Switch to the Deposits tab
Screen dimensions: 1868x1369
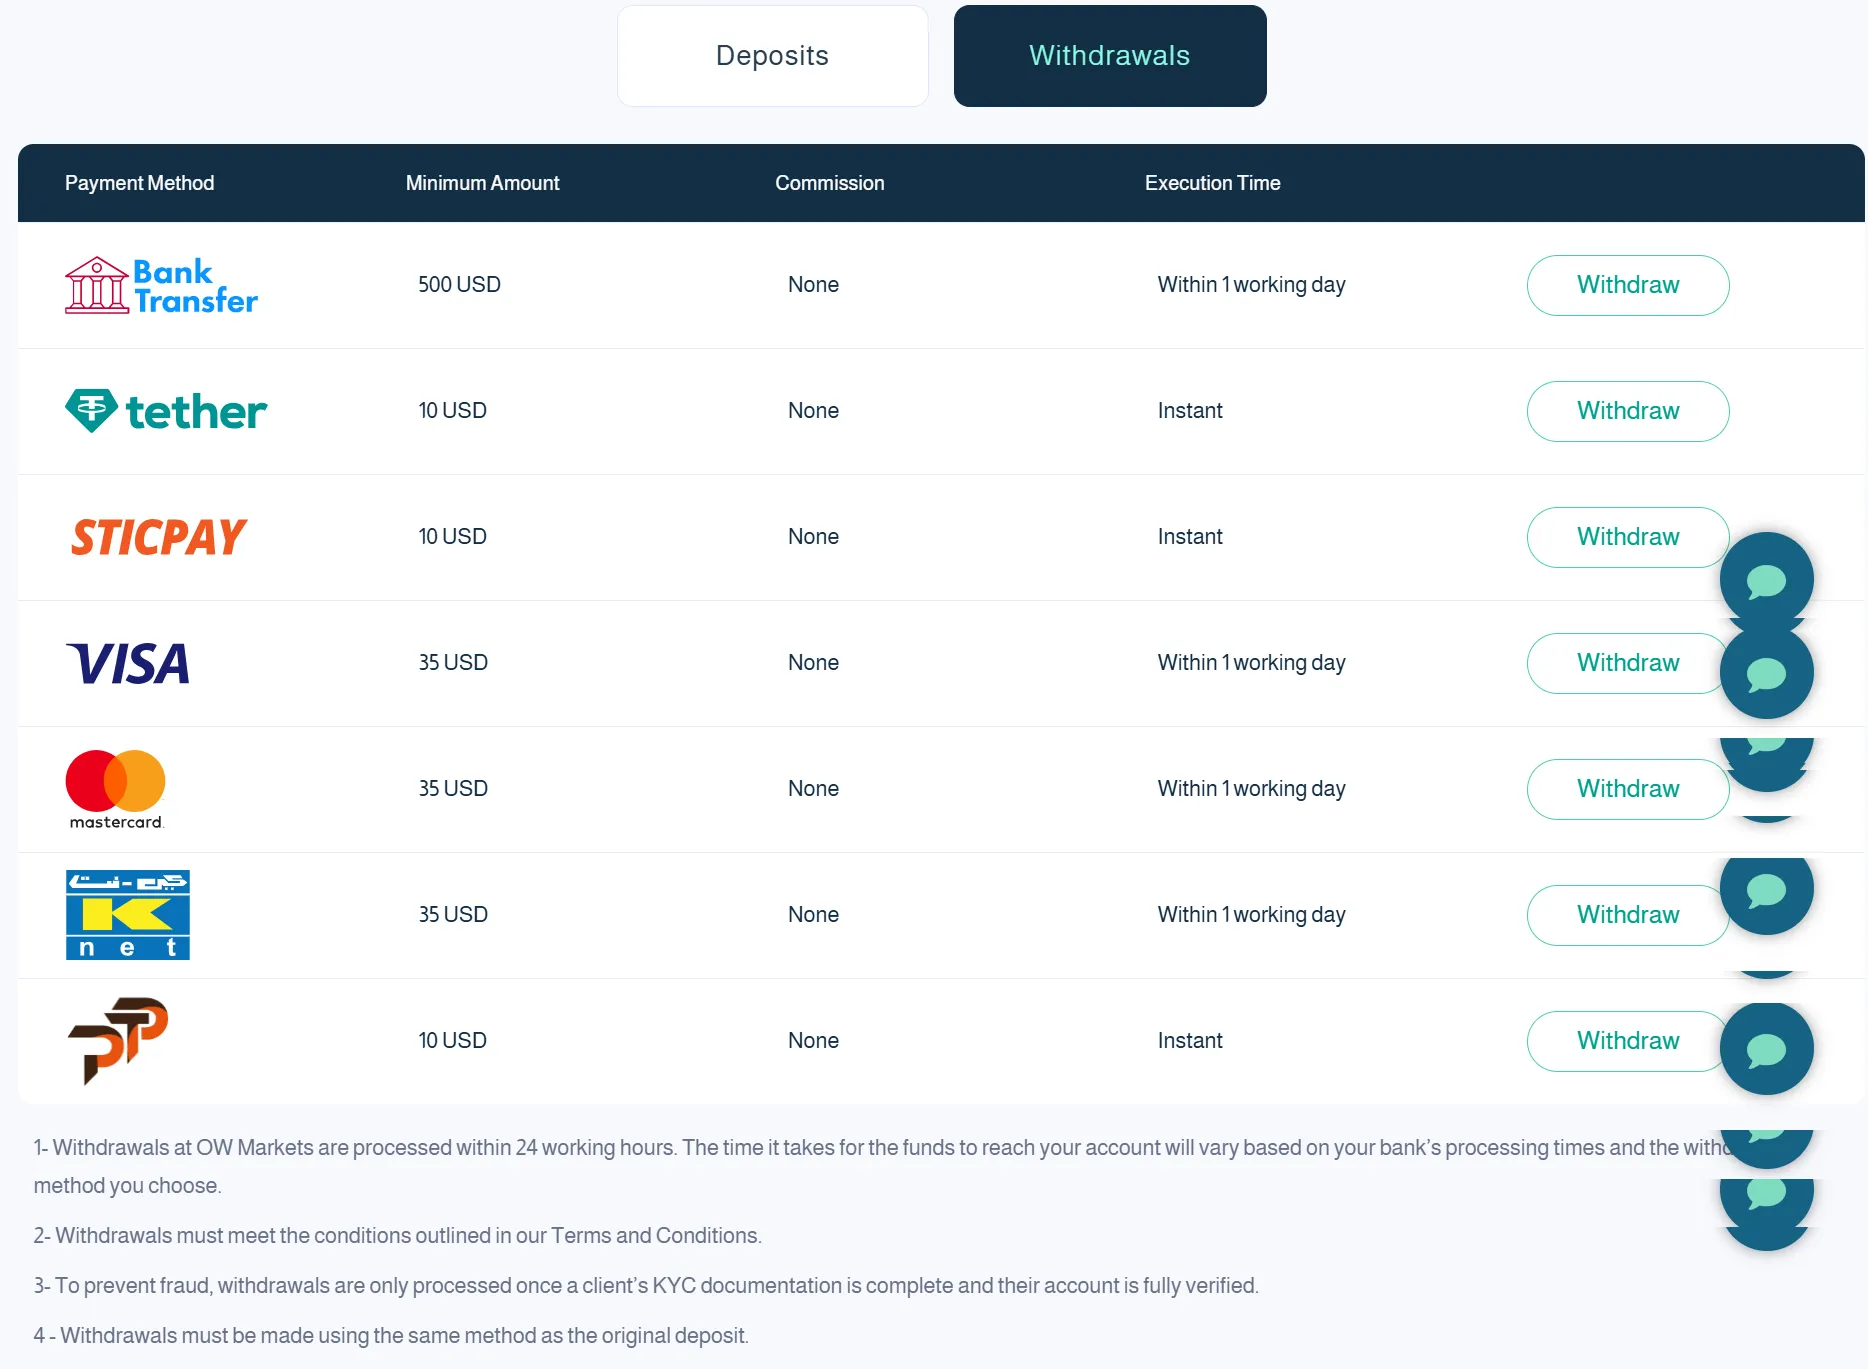point(772,56)
